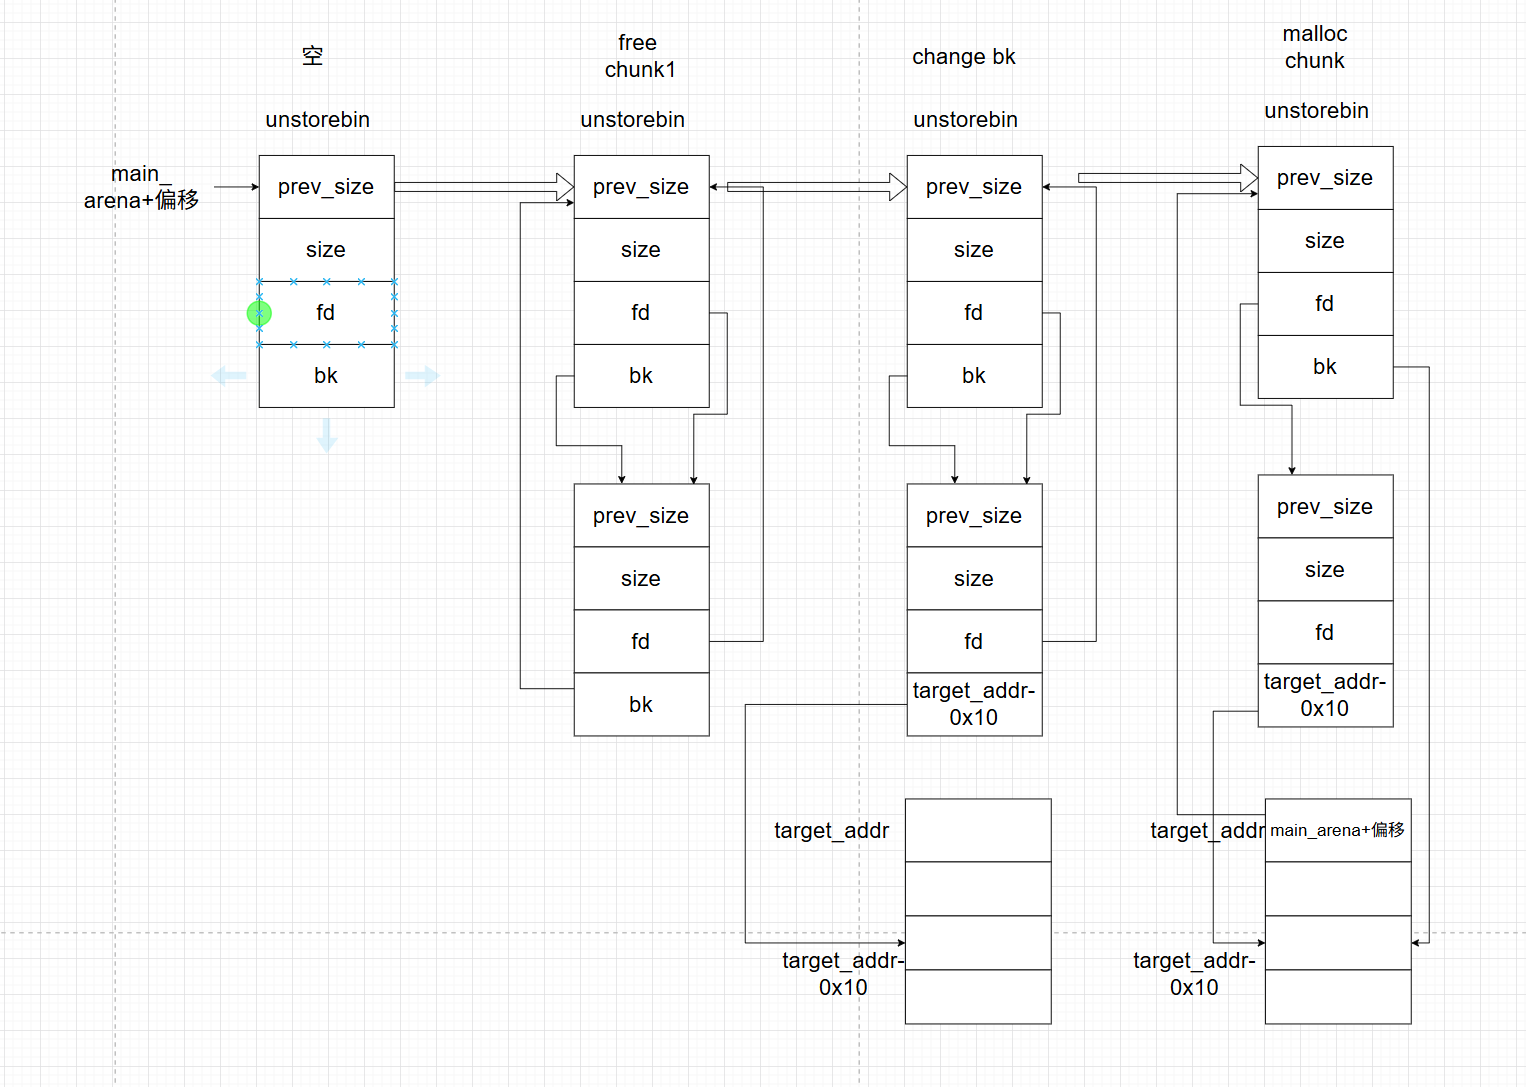The width and height of the screenshot is (1526, 1087).
Task: Click the downward light blue connect arrow
Action: pos(327,435)
